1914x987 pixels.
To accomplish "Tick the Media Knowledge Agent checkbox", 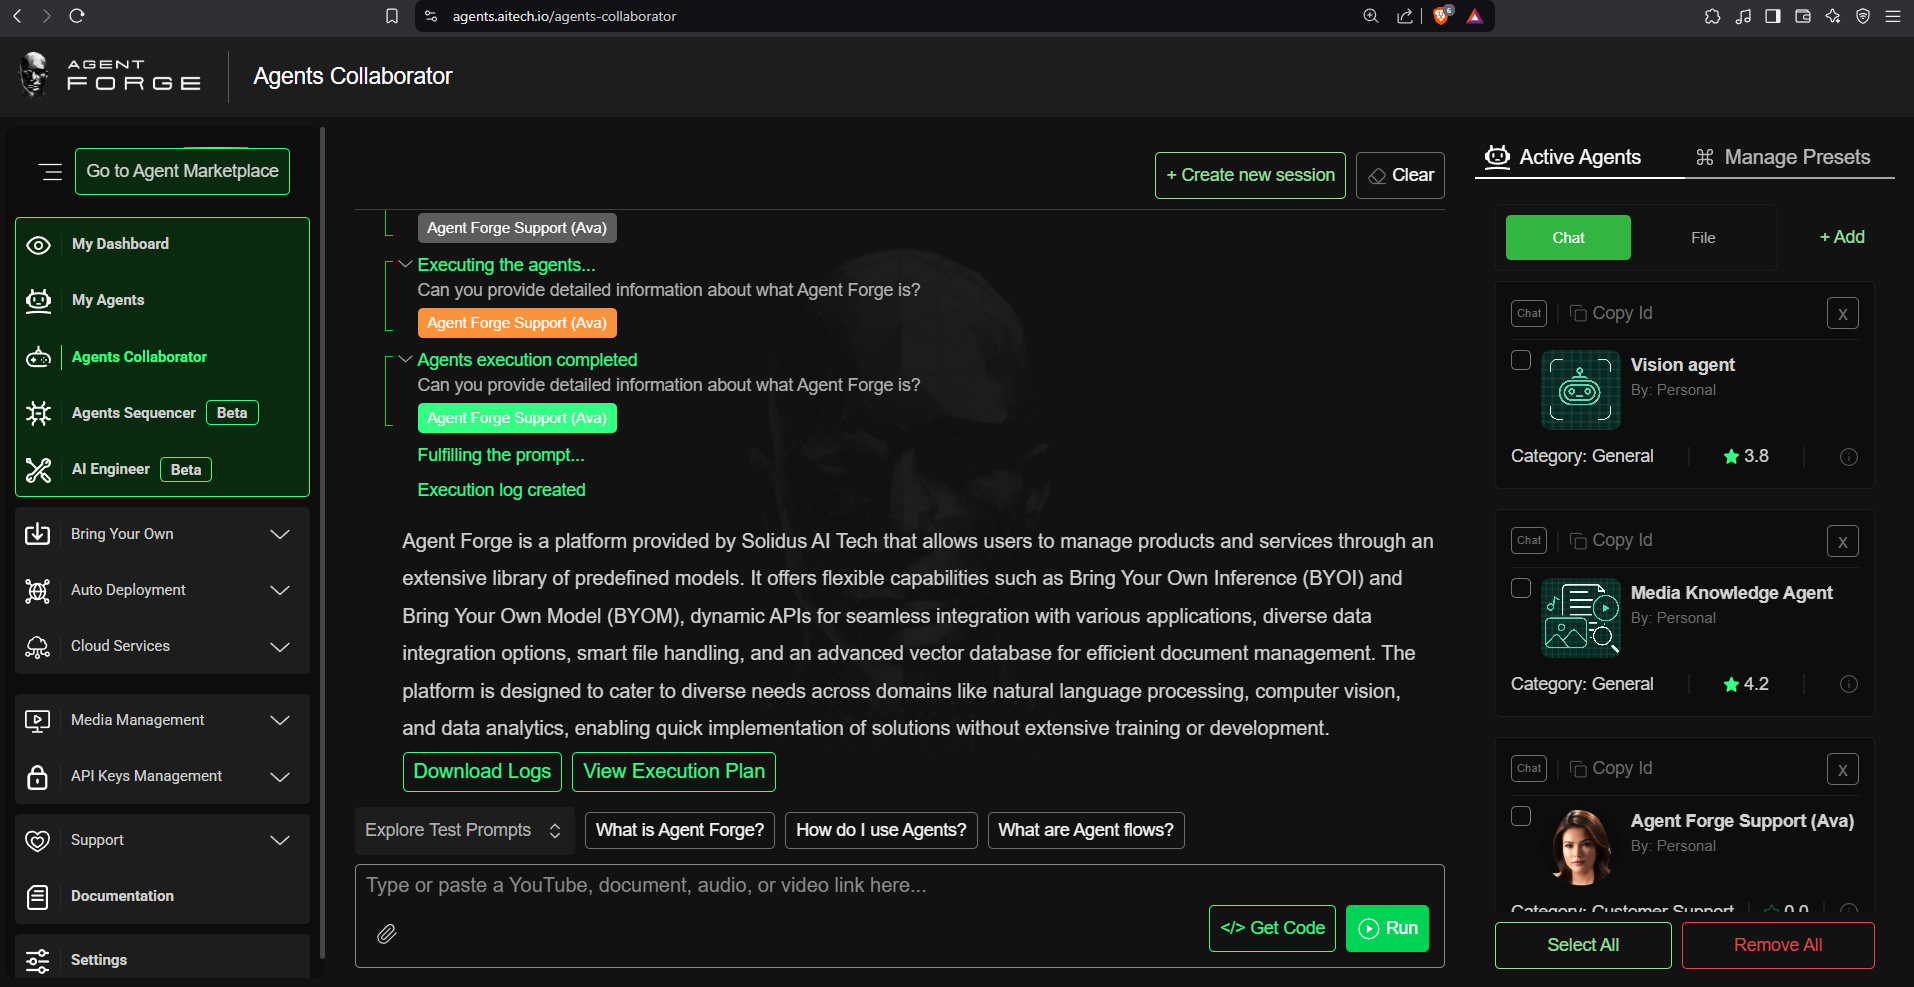I will click(x=1521, y=588).
